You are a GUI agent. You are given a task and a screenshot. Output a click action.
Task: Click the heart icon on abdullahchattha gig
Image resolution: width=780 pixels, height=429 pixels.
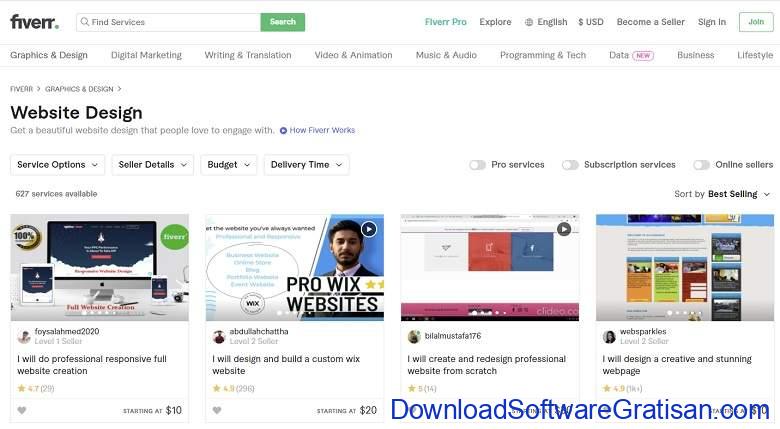tap(217, 411)
